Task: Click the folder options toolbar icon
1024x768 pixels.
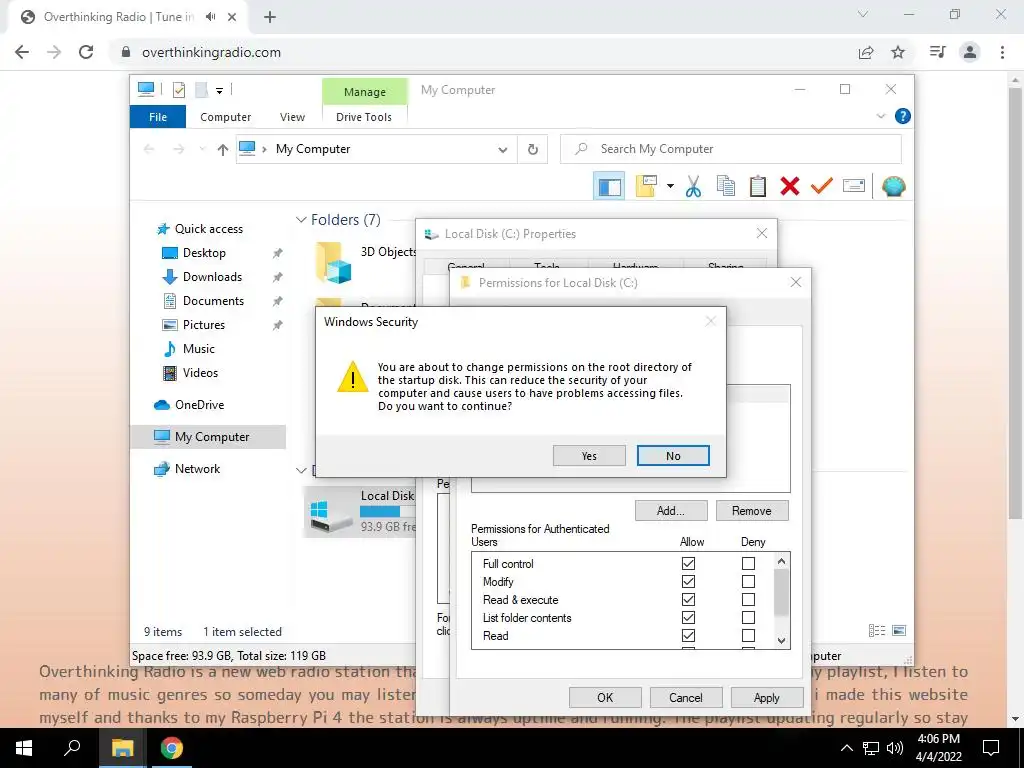Action: pos(647,187)
